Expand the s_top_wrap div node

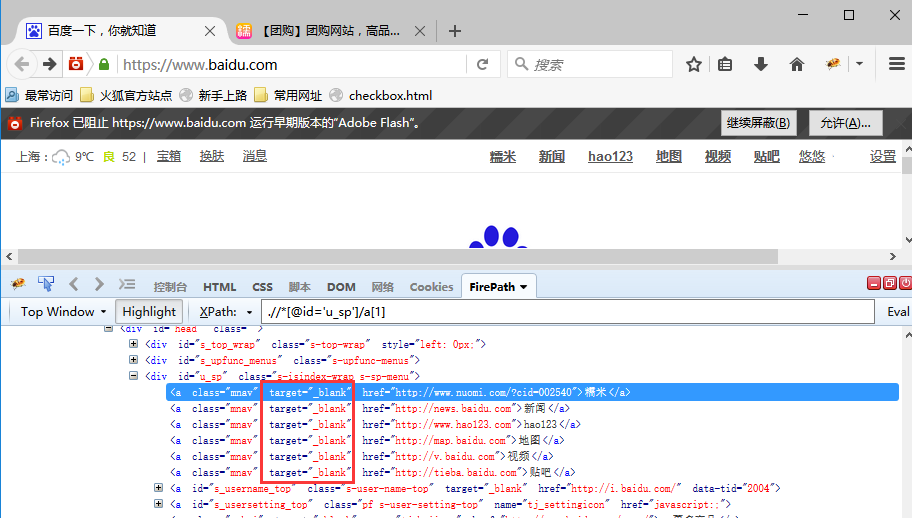pyautogui.click(x=133, y=344)
